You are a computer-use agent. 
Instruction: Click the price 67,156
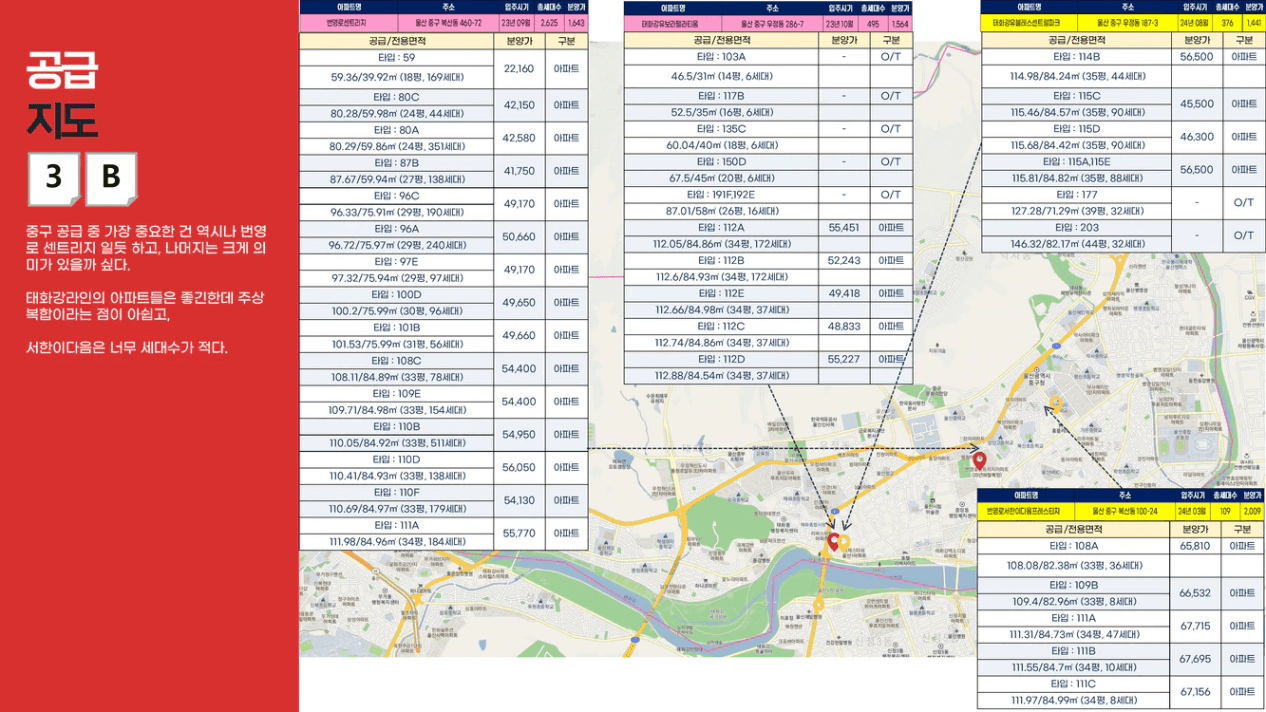(x=1194, y=692)
